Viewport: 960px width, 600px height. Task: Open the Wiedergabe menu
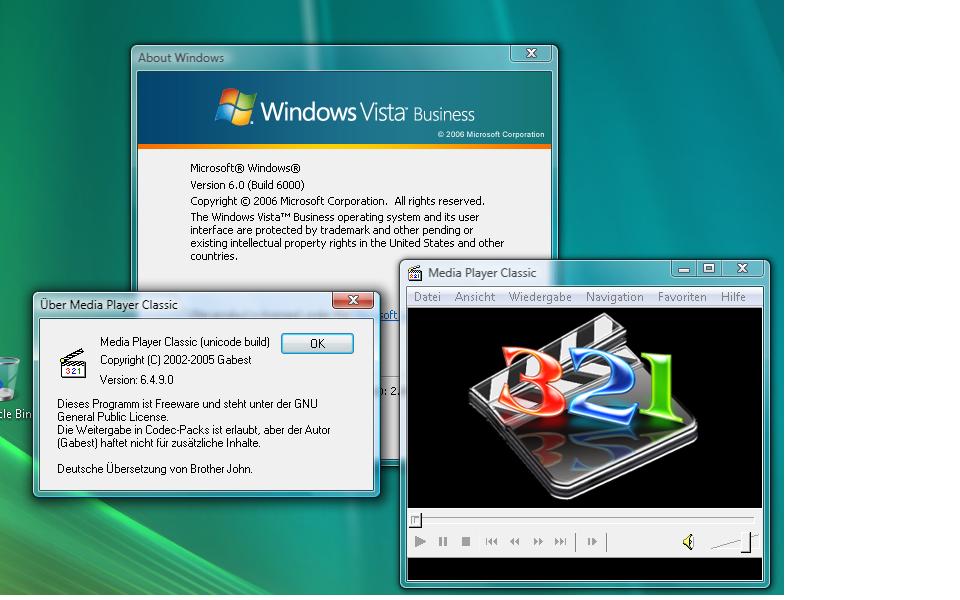pyautogui.click(x=540, y=297)
